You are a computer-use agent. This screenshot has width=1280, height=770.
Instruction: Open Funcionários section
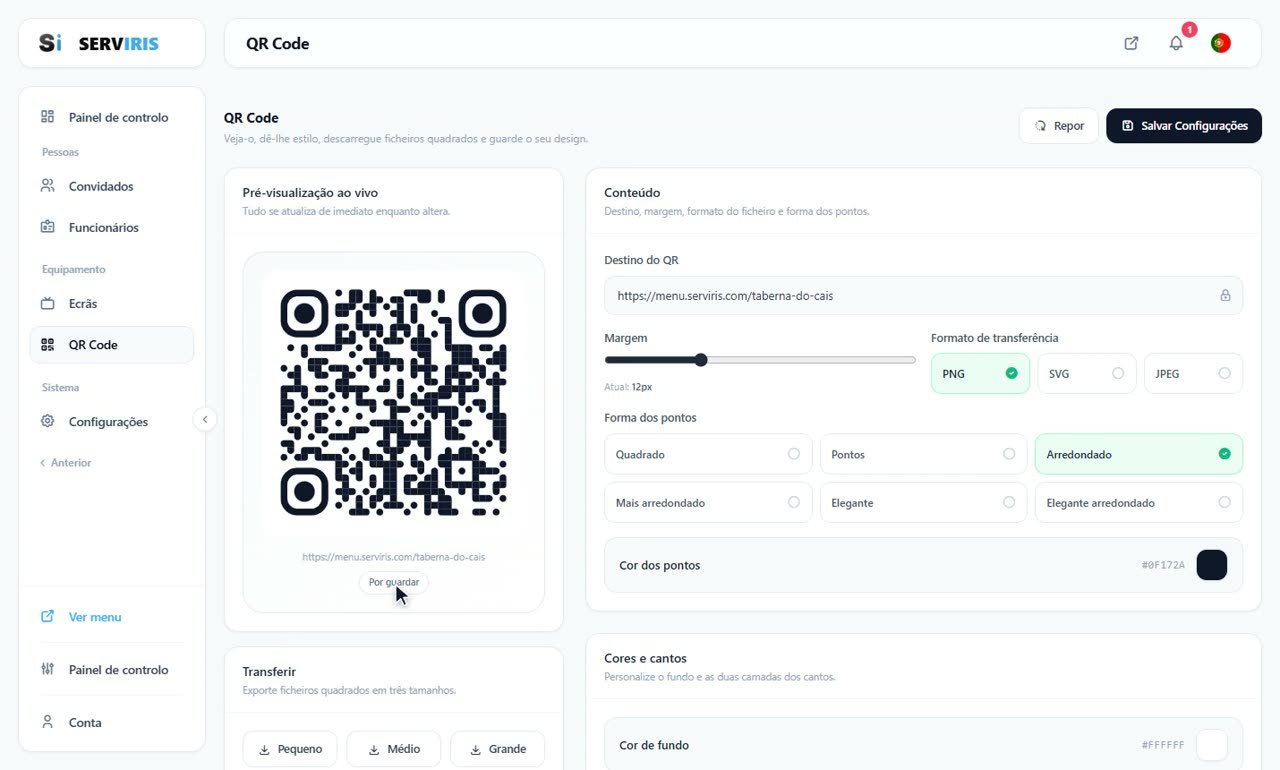tap(112, 227)
